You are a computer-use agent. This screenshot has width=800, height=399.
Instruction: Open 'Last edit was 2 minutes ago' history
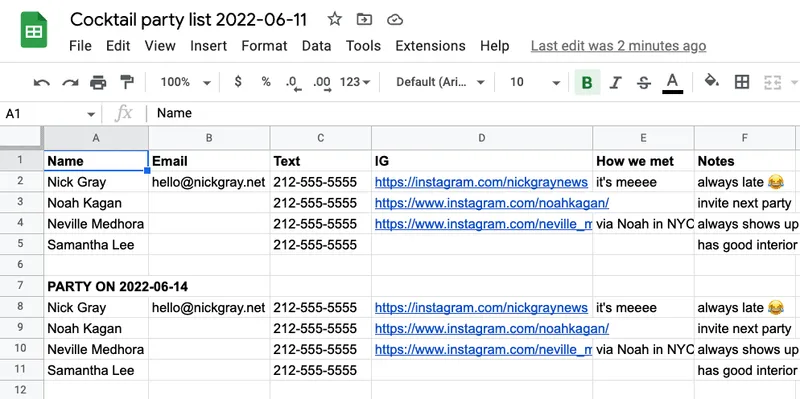[x=618, y=46]
